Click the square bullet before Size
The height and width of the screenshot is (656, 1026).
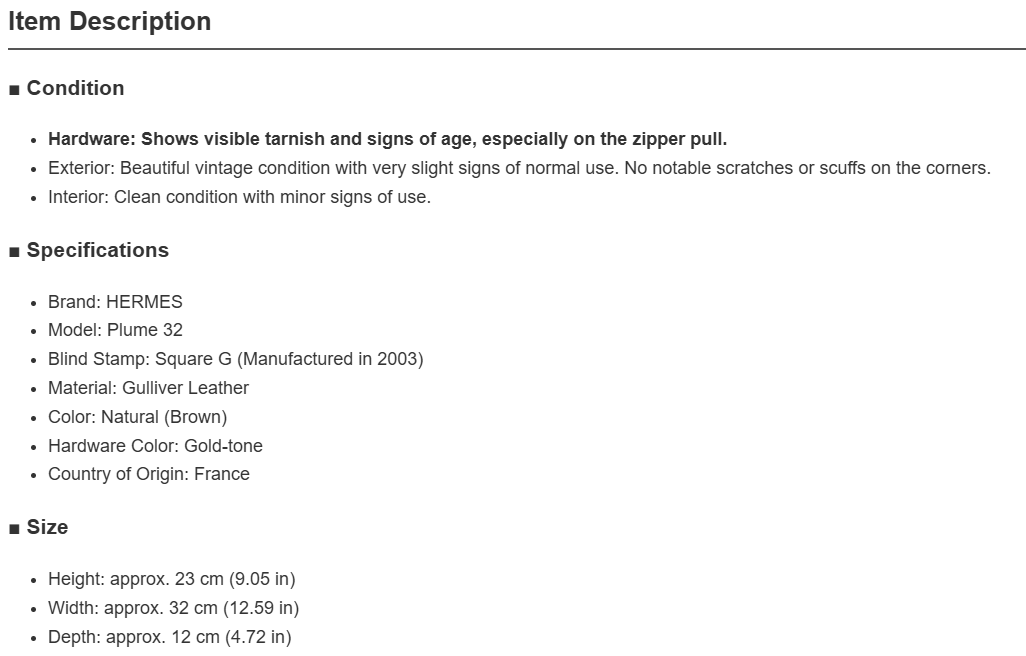coord(14,528)
